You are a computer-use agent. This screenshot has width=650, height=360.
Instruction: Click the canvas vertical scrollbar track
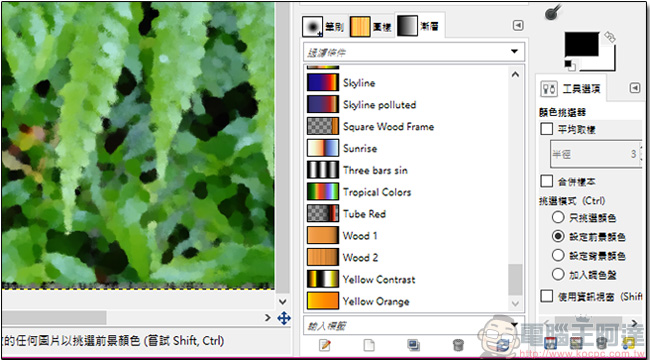(x=283, y=149)
